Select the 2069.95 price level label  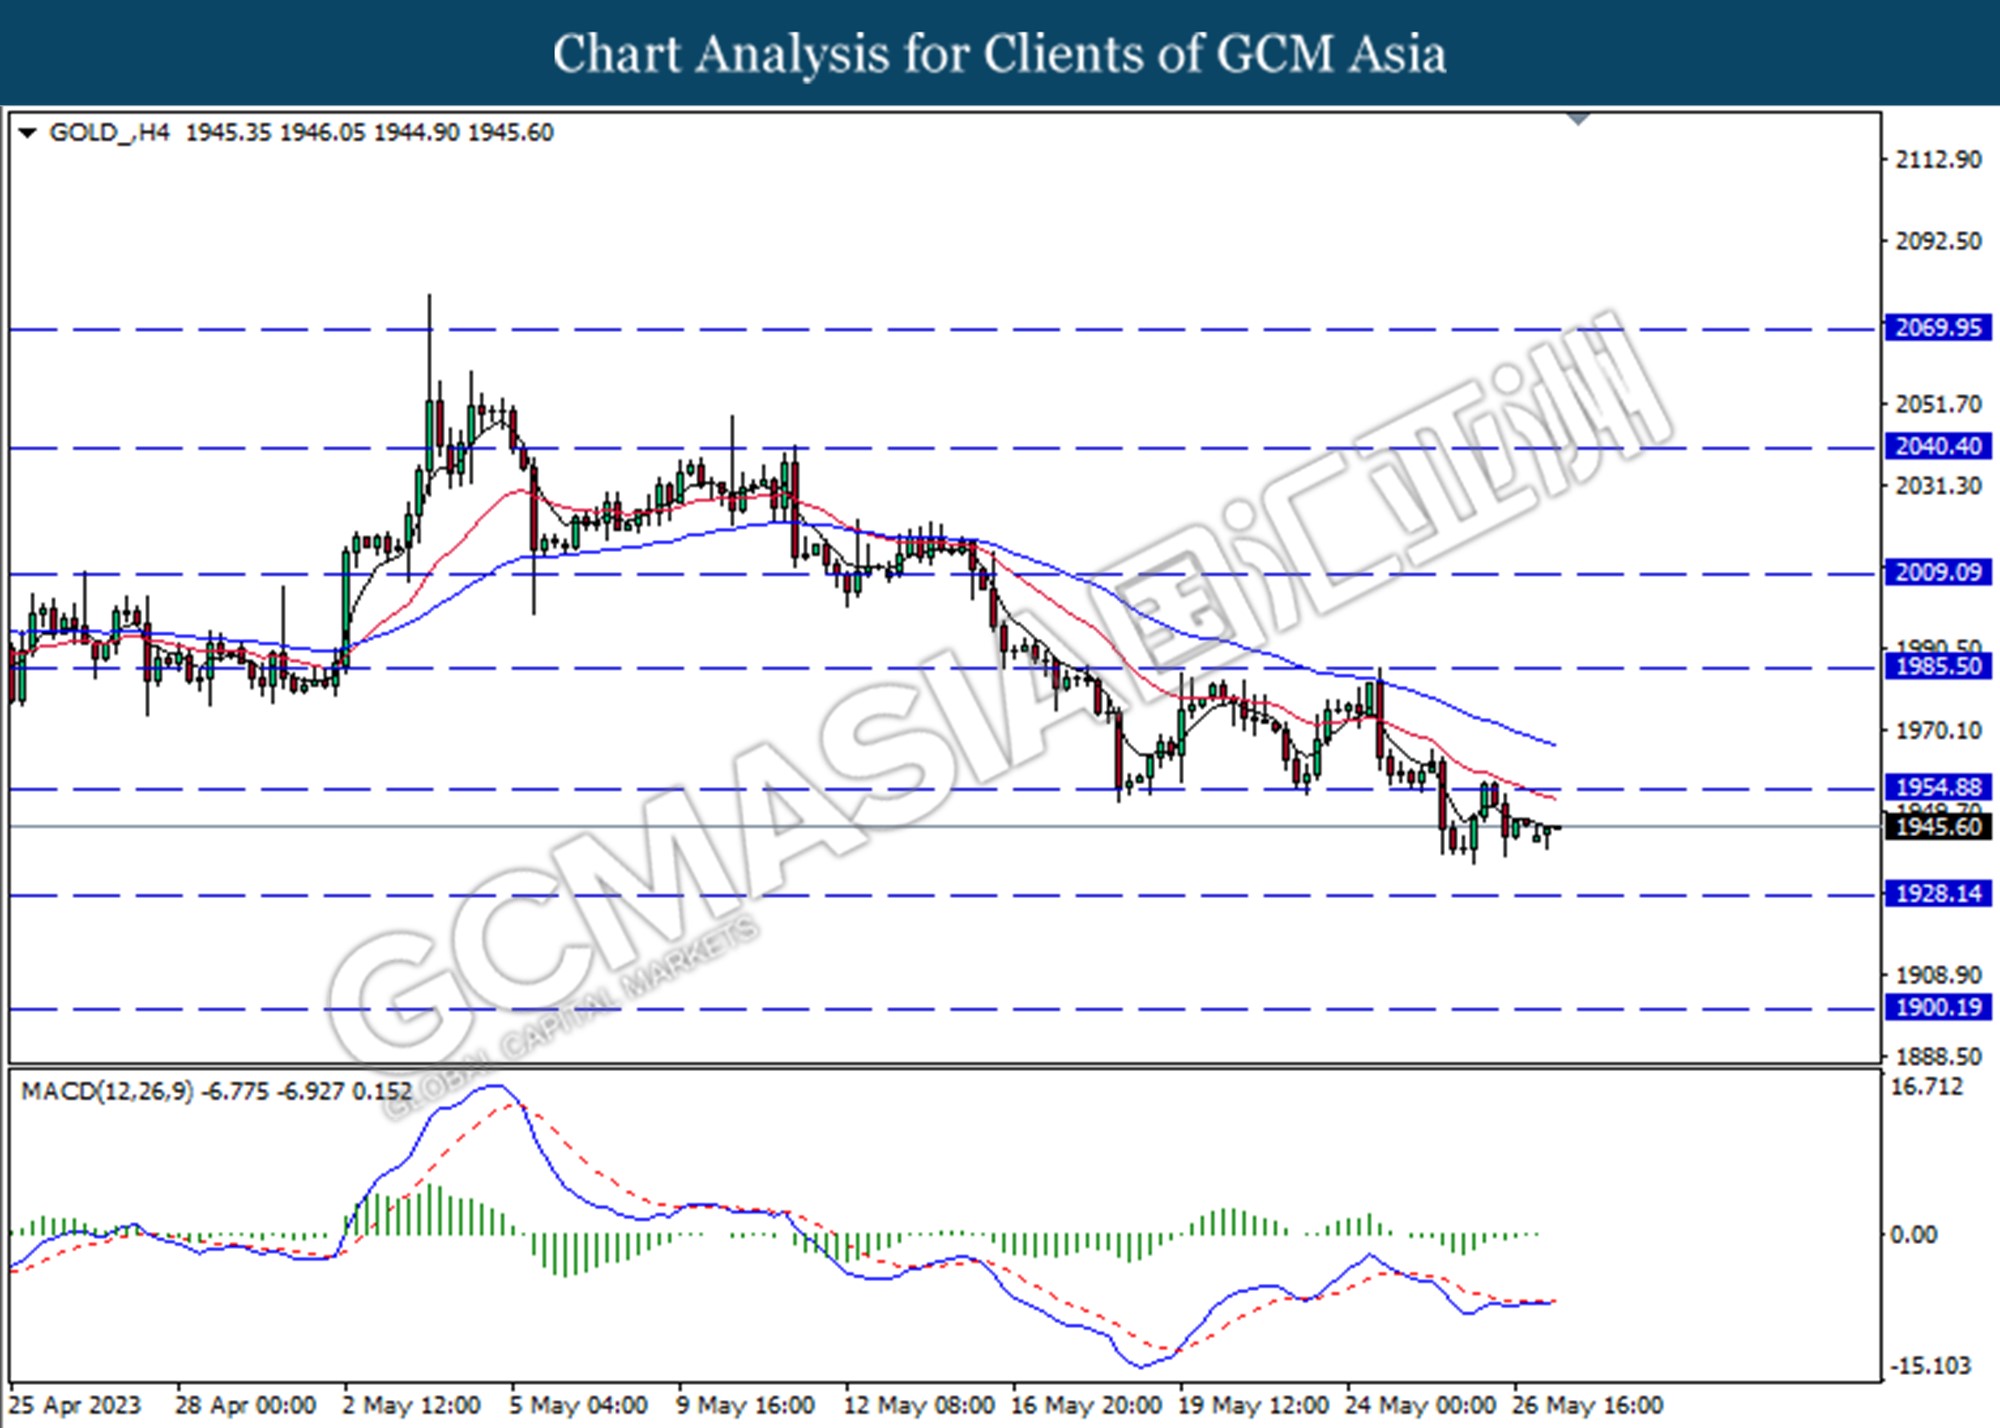click(1938, 328)
